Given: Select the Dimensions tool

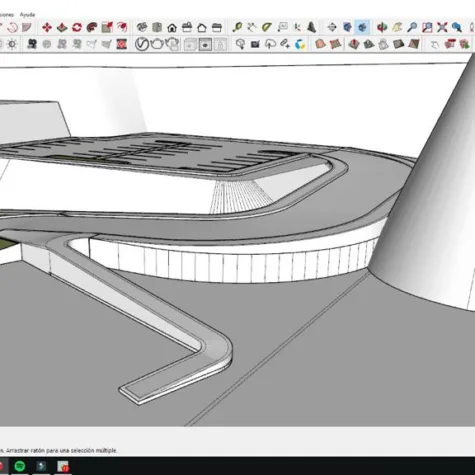Looking at the screenshot, I should click(x=252, y=27).
